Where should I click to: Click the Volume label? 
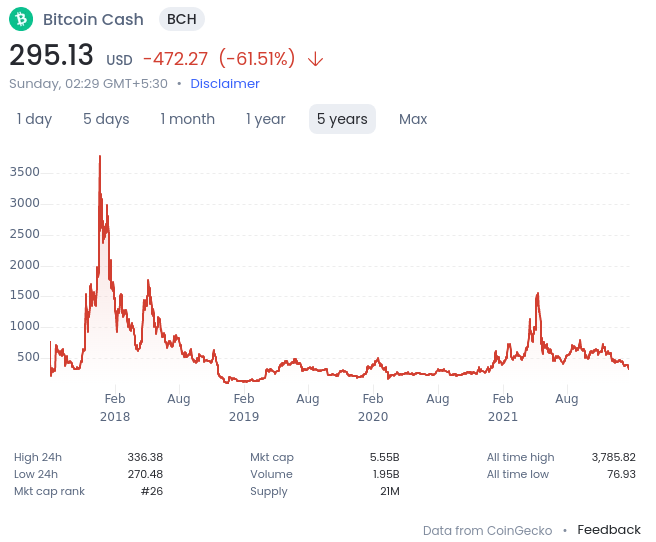[x=271, y=474]
